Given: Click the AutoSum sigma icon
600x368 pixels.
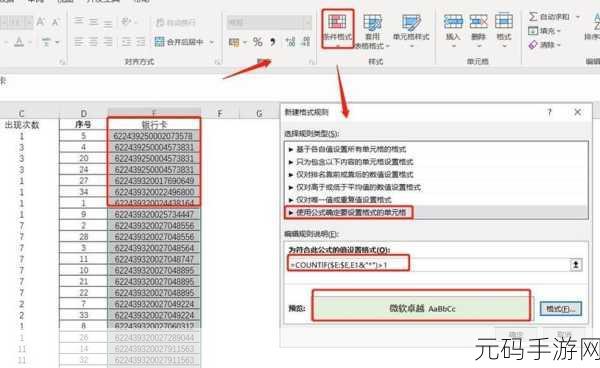Looking at the screenshot, I should point(533,16).
